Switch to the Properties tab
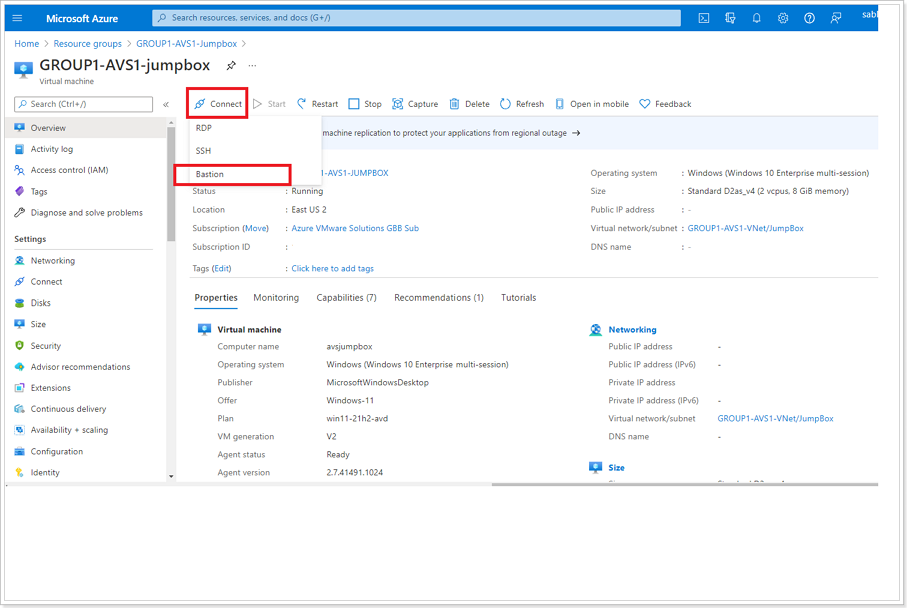Image resolution: width=907 pixels, height=608 pixels. pos(216,298)
